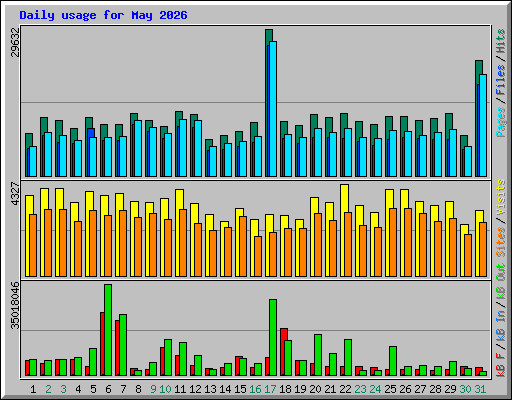Click day label 22 on the x-axis
Viewport: 512px width, 400px height.
click(x=345, y=389)
